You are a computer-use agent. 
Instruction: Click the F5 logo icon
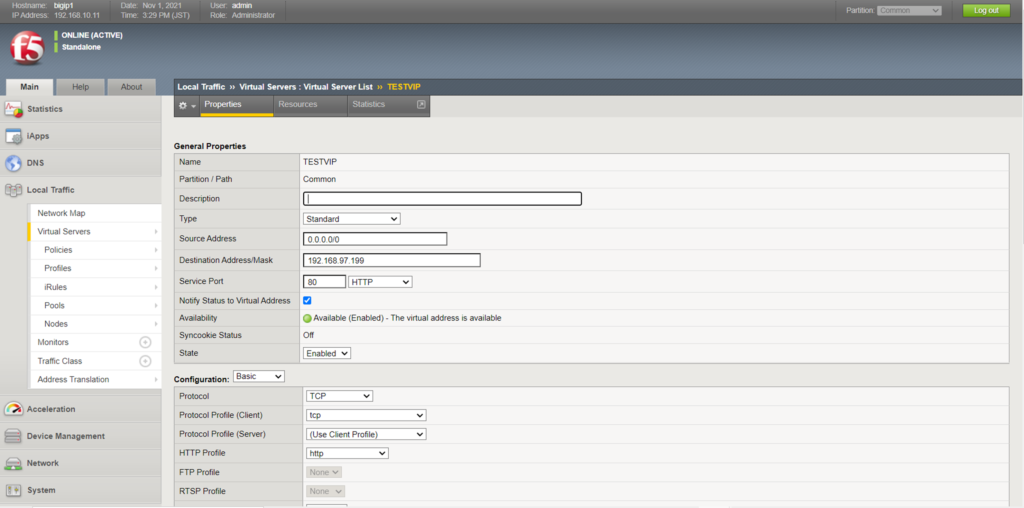click(26, 47)
